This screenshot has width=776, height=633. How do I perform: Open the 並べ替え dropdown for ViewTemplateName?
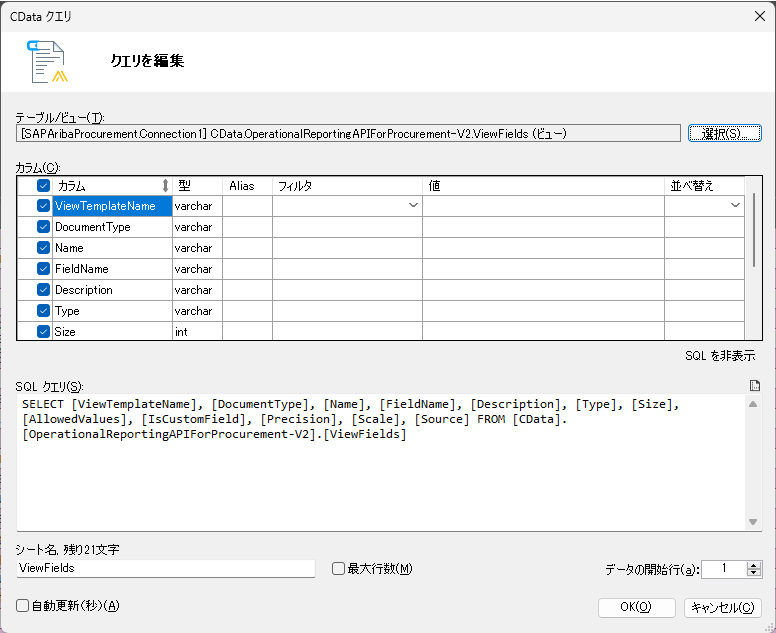[735, 205]
